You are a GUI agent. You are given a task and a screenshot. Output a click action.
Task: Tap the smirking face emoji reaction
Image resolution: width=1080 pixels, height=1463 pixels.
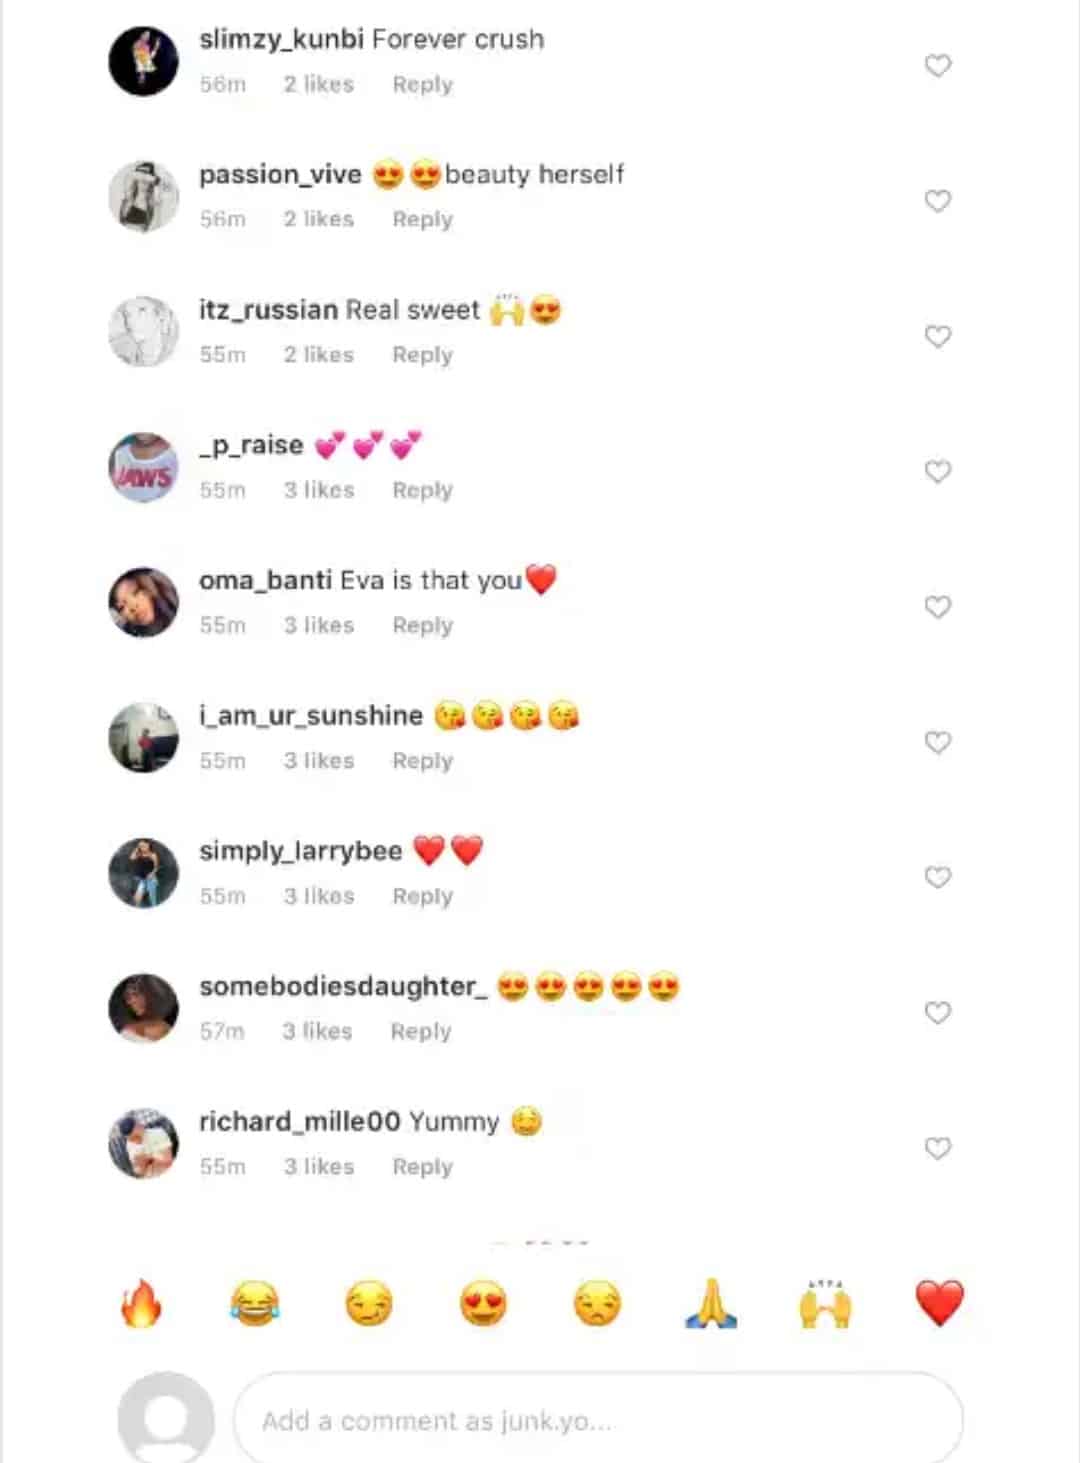369,1304
